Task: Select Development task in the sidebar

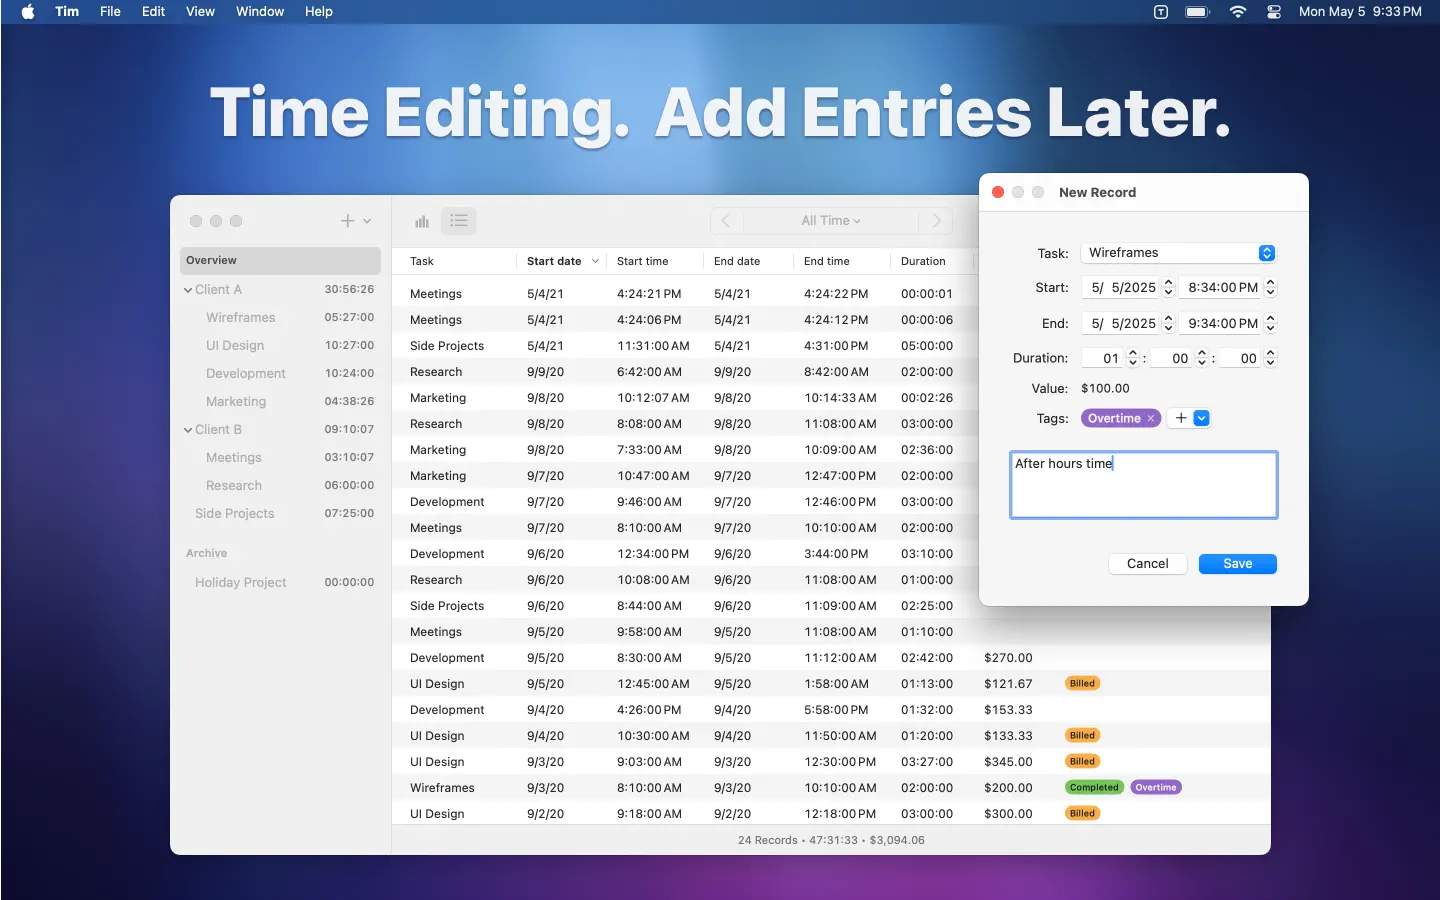Action: click(280, 373)
